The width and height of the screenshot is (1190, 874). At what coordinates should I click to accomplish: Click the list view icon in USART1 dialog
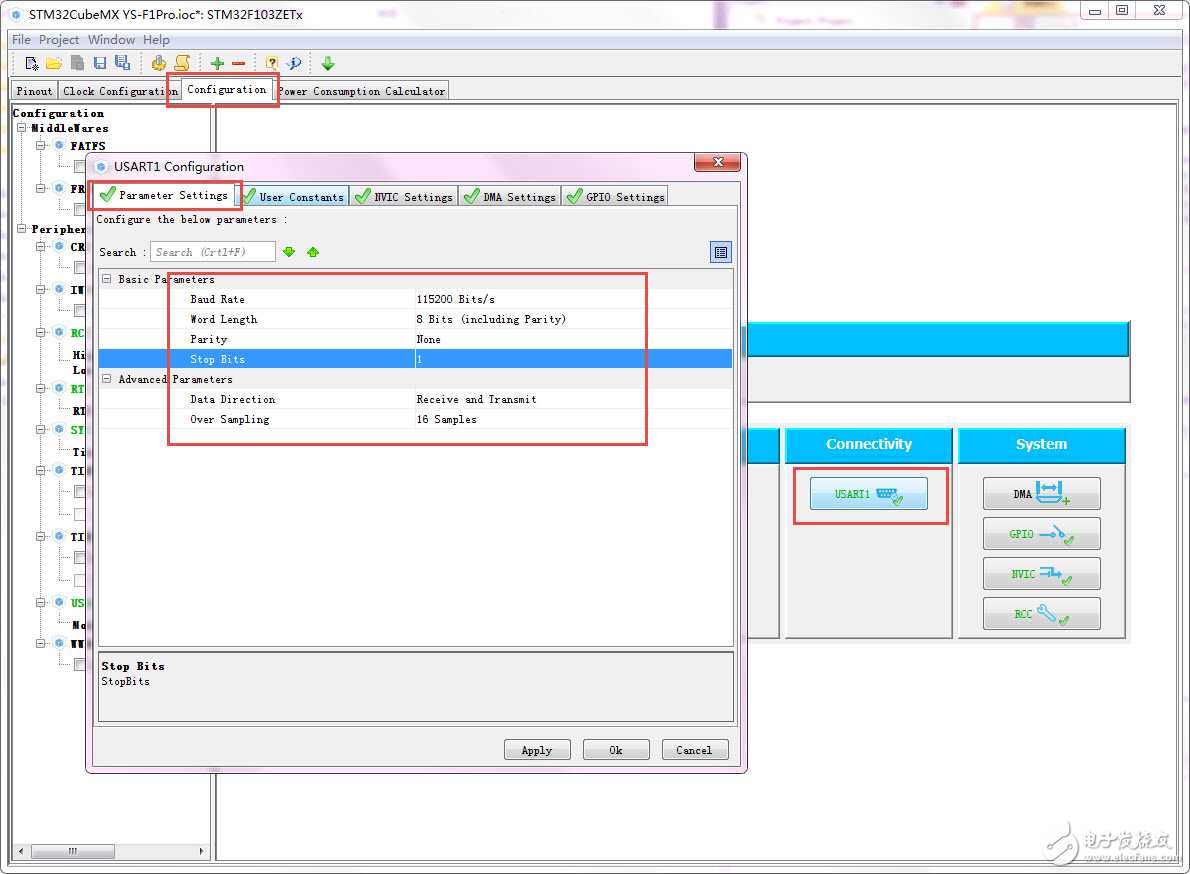721,252
